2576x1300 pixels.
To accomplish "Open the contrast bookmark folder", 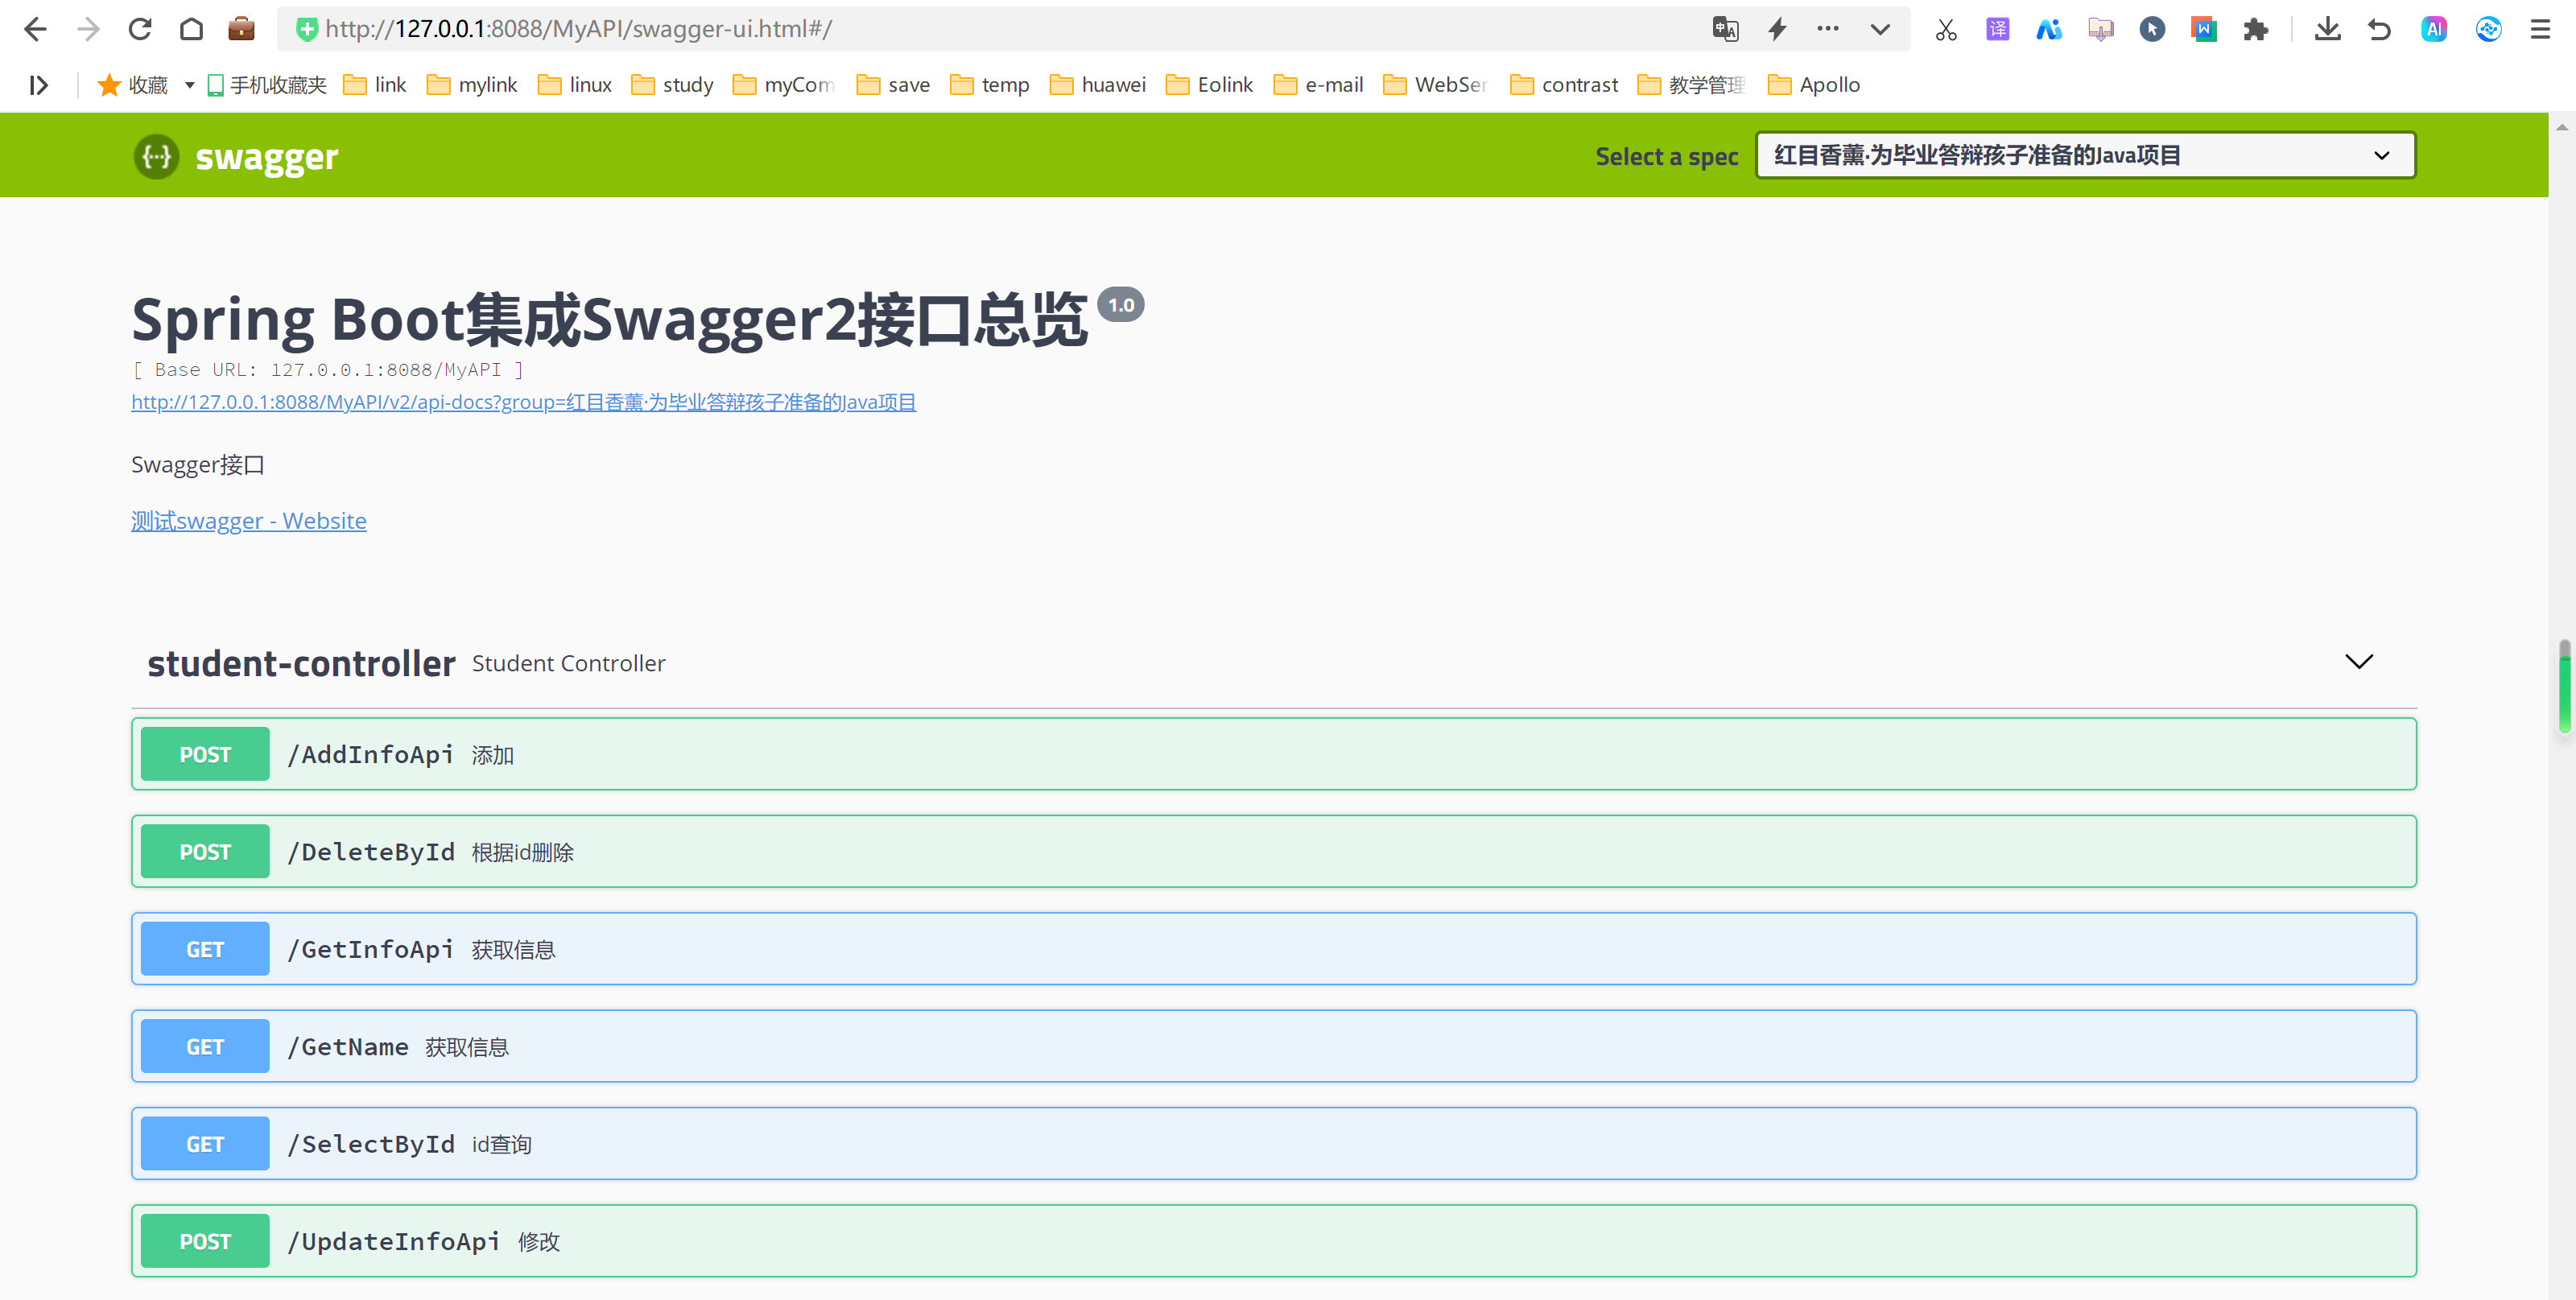I will [x=1564, y=85].
